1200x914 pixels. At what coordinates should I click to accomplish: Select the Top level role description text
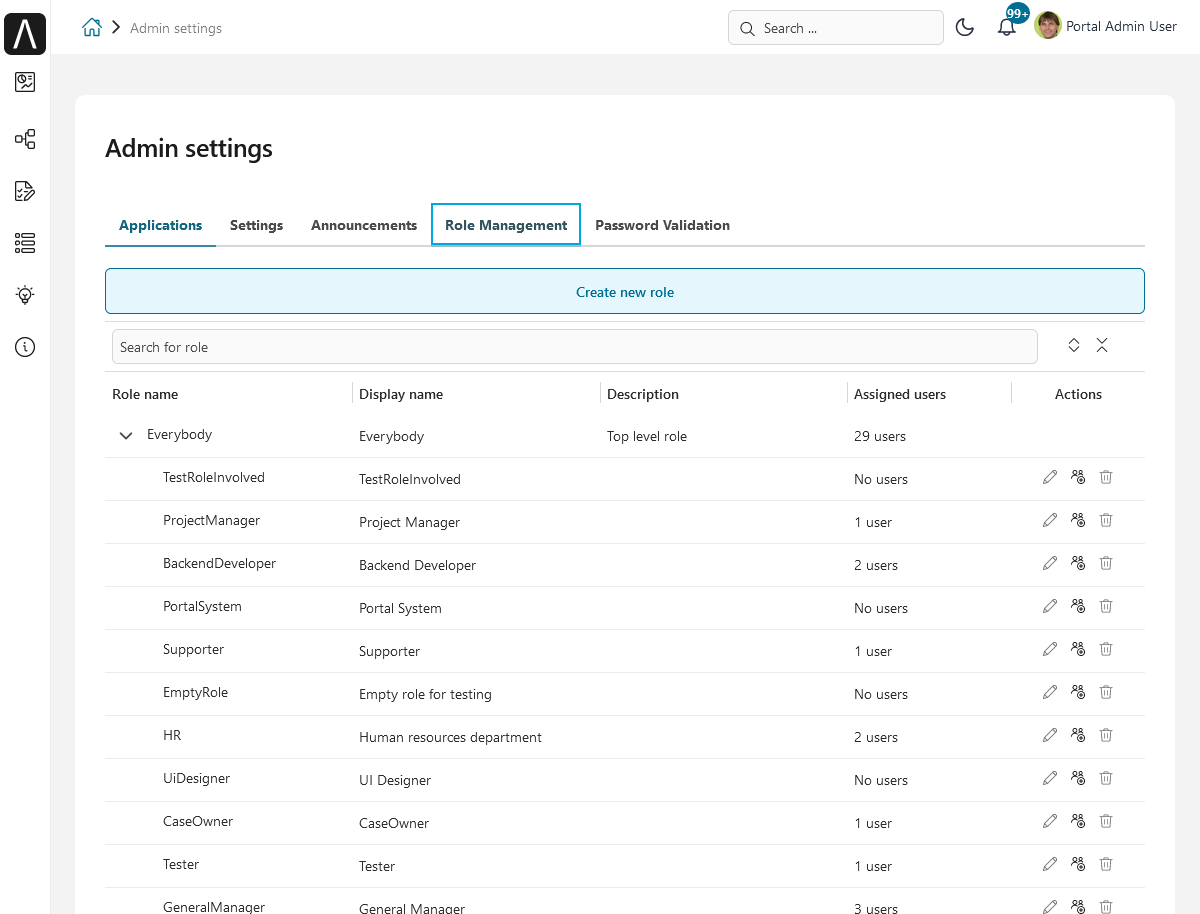tap(647, 436)
